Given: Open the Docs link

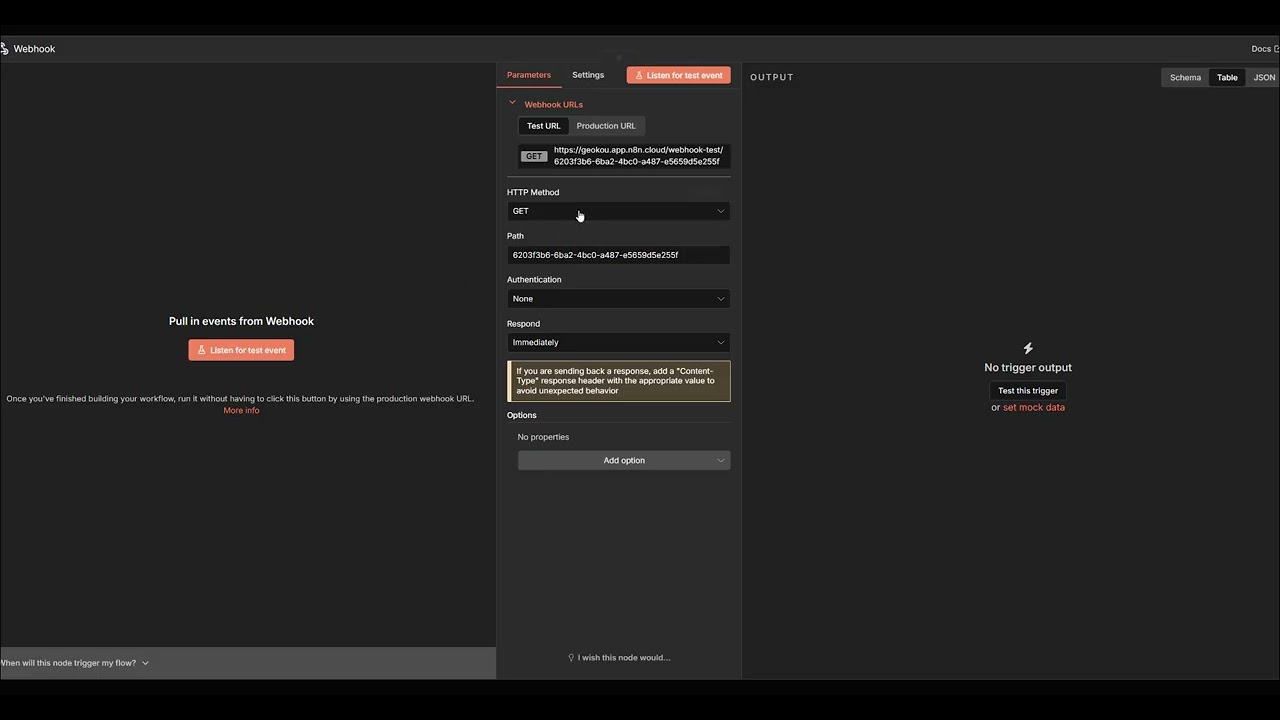Looking at the screenshot, I should tap(1265, 49).
